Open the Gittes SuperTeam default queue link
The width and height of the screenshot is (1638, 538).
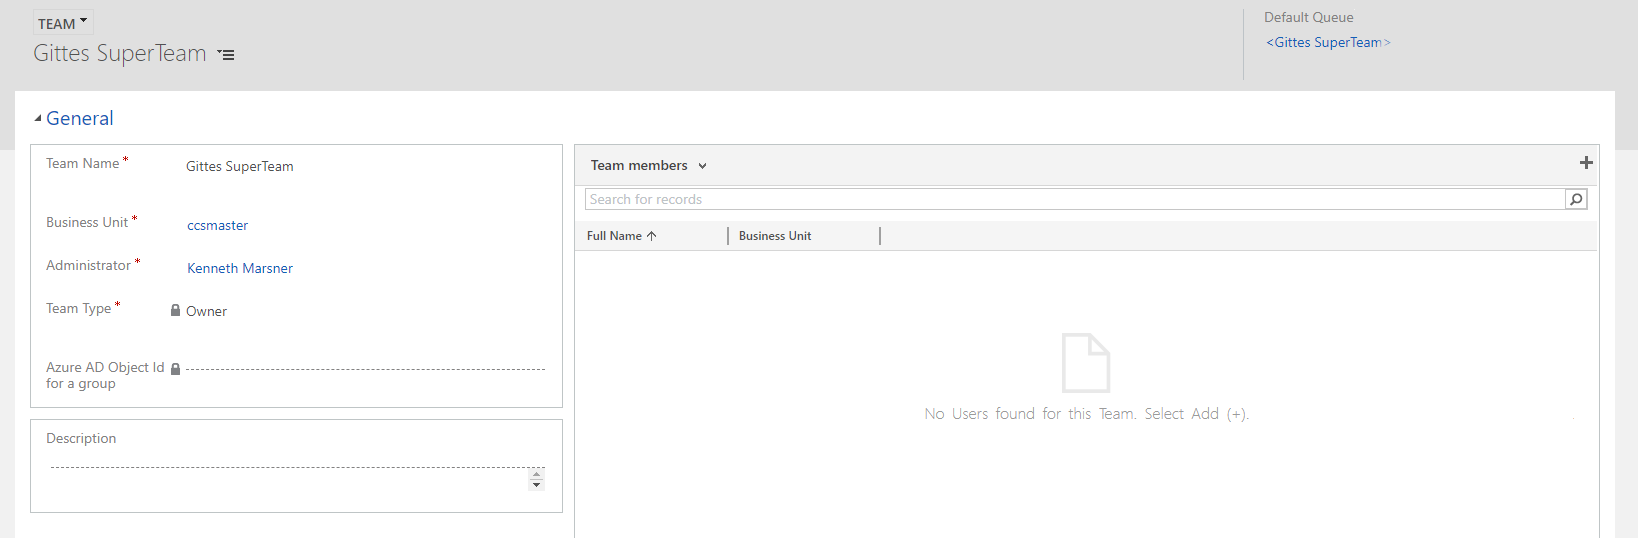coord(1328,42)
